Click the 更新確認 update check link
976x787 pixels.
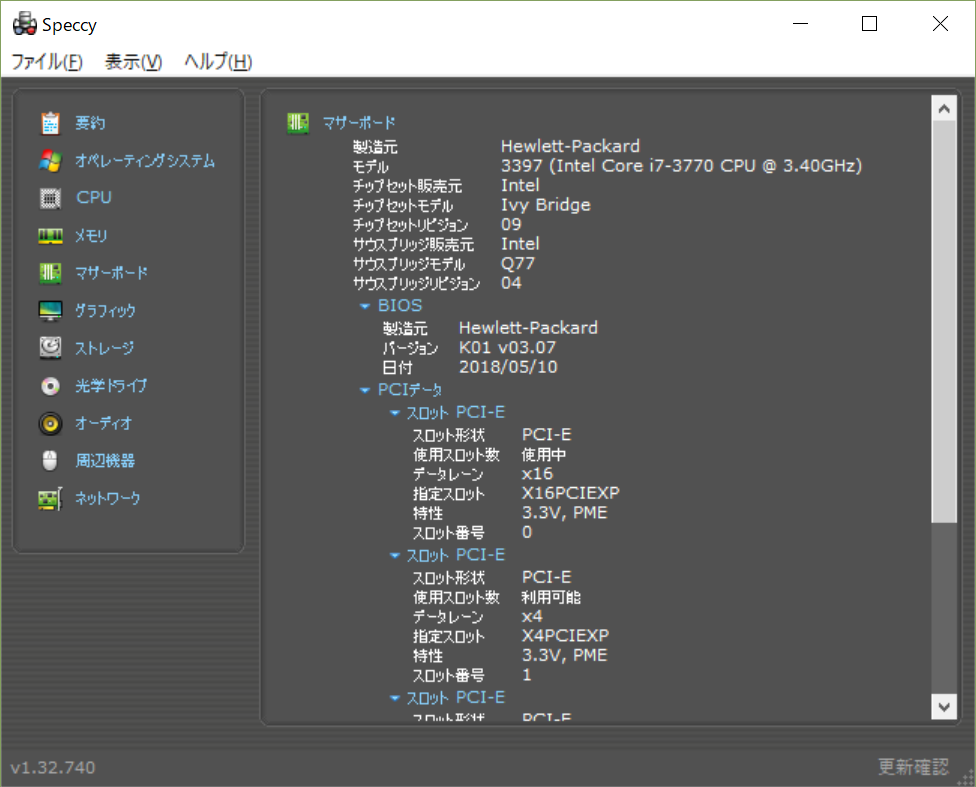(913, 766)
